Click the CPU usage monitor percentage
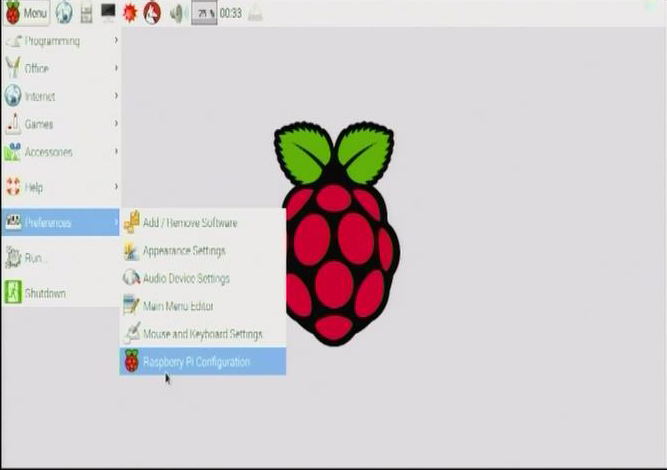Screen dimensions: 667x470 click(204, 13)
